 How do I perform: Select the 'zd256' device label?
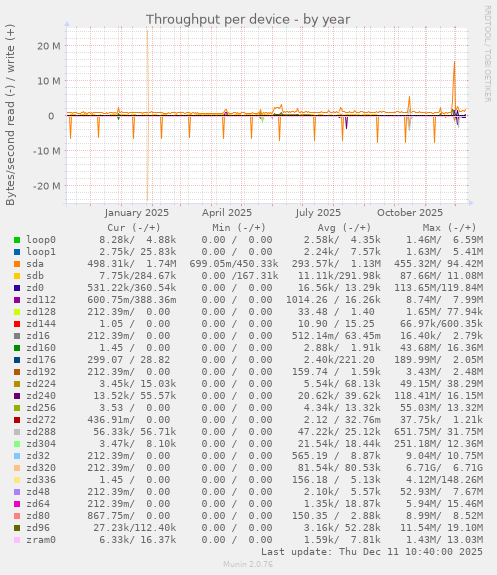pyautogui.click(x=41, y=408)
